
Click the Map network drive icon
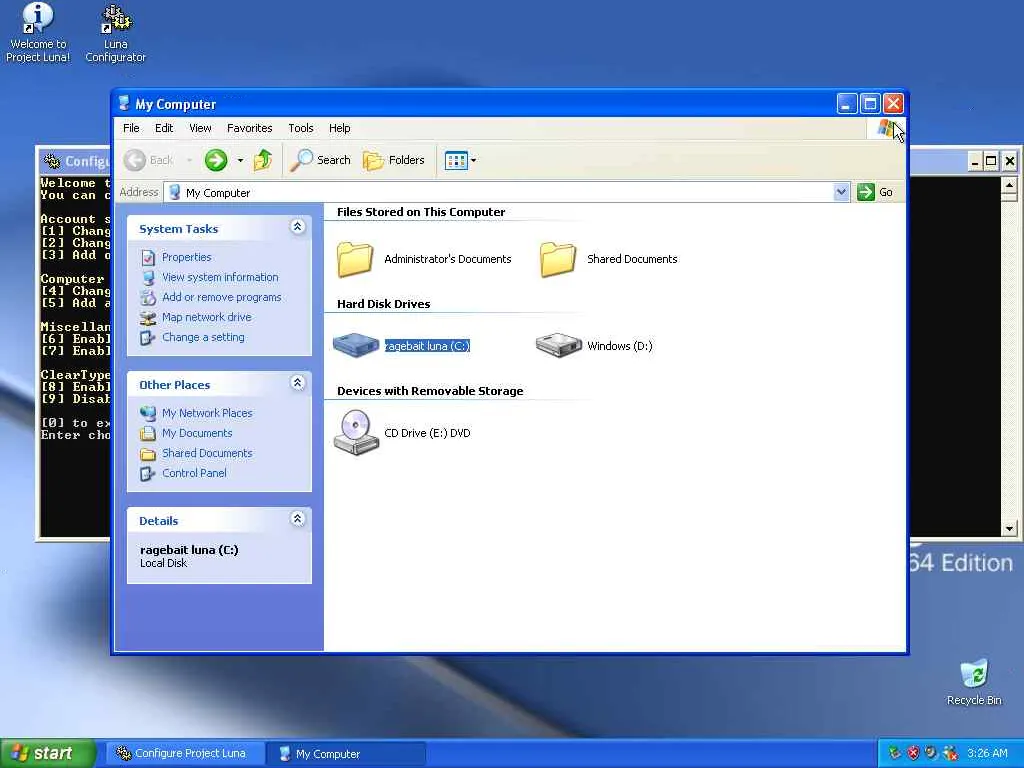pyautogui.click(x=148, y=317)
